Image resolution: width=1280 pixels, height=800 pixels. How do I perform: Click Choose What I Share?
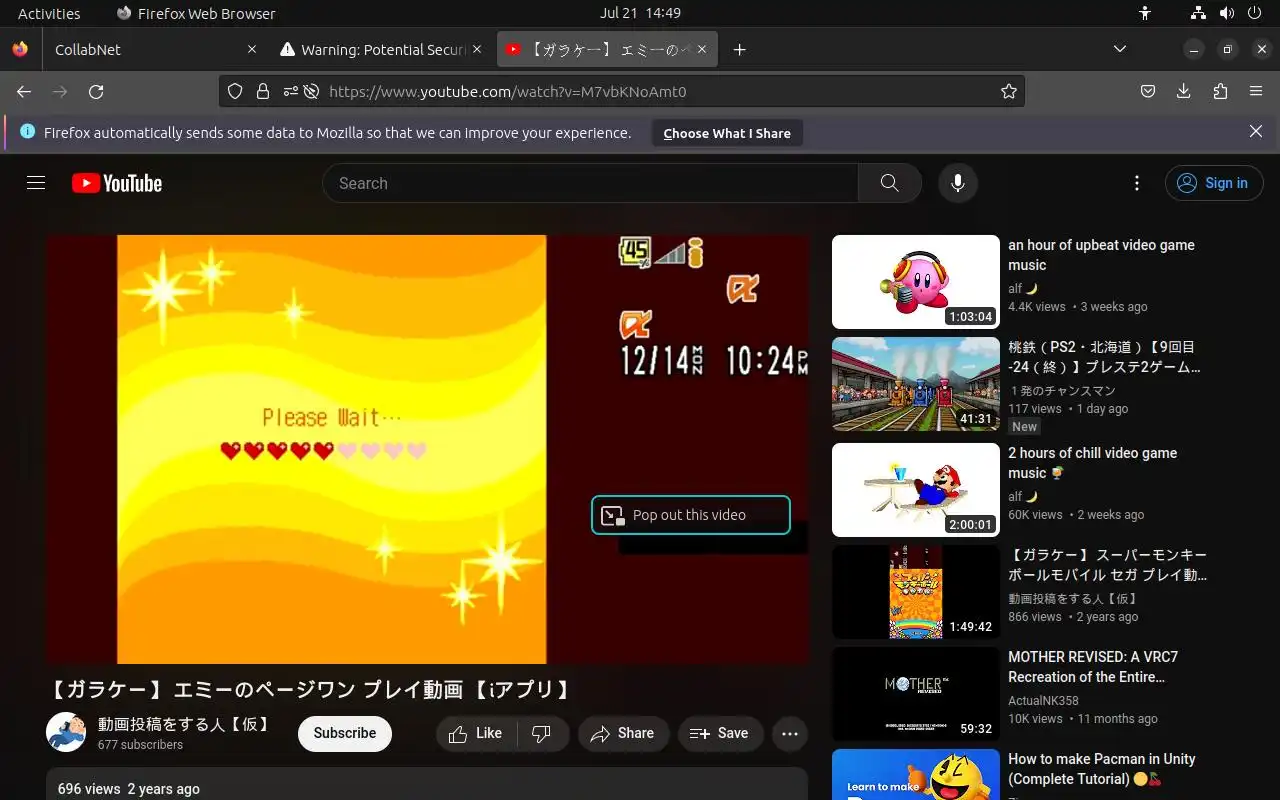(x=727, y=133)
